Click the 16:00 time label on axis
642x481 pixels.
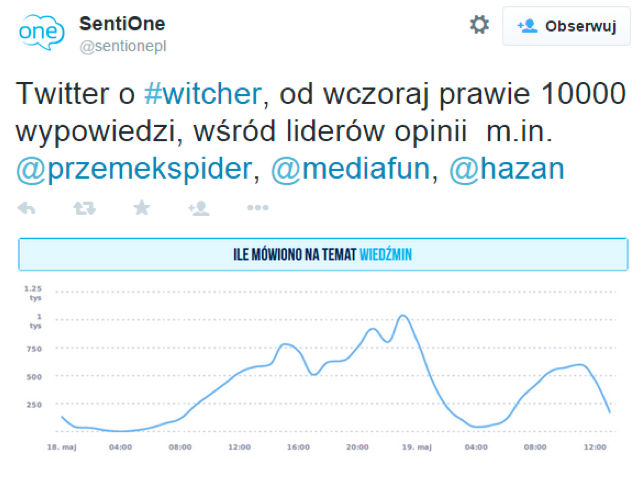[x=299, y=446]
